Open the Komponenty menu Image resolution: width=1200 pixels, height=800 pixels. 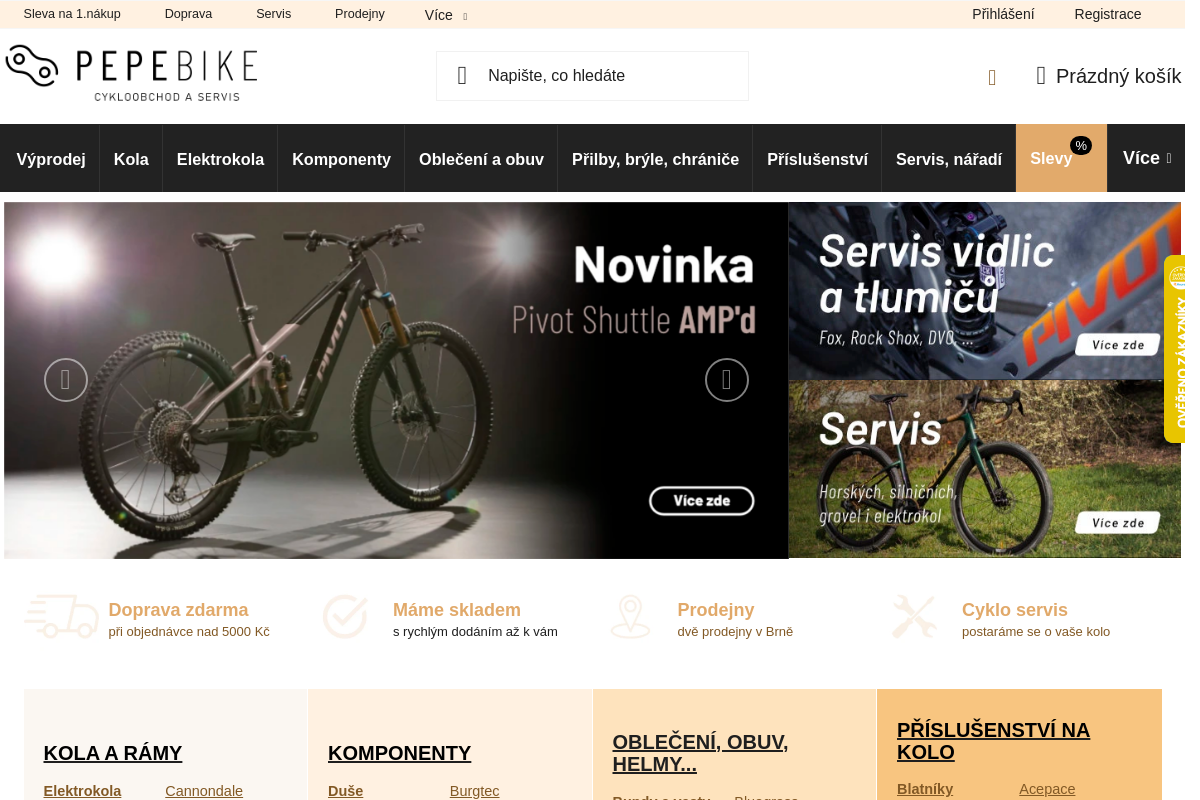click(341, 158)
